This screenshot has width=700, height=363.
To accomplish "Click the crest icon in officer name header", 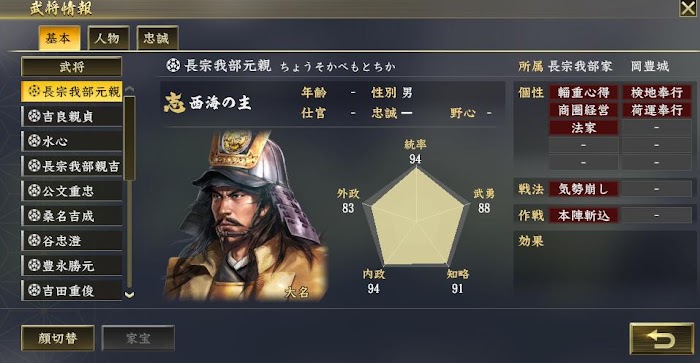I will click(x=173, y=66).
